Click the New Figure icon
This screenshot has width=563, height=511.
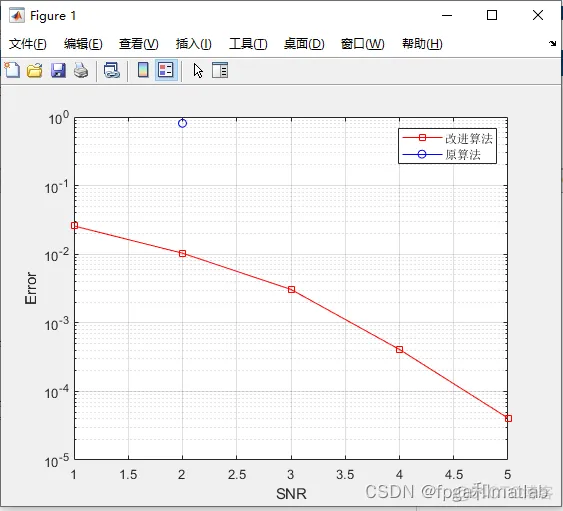tap(12, 70)
